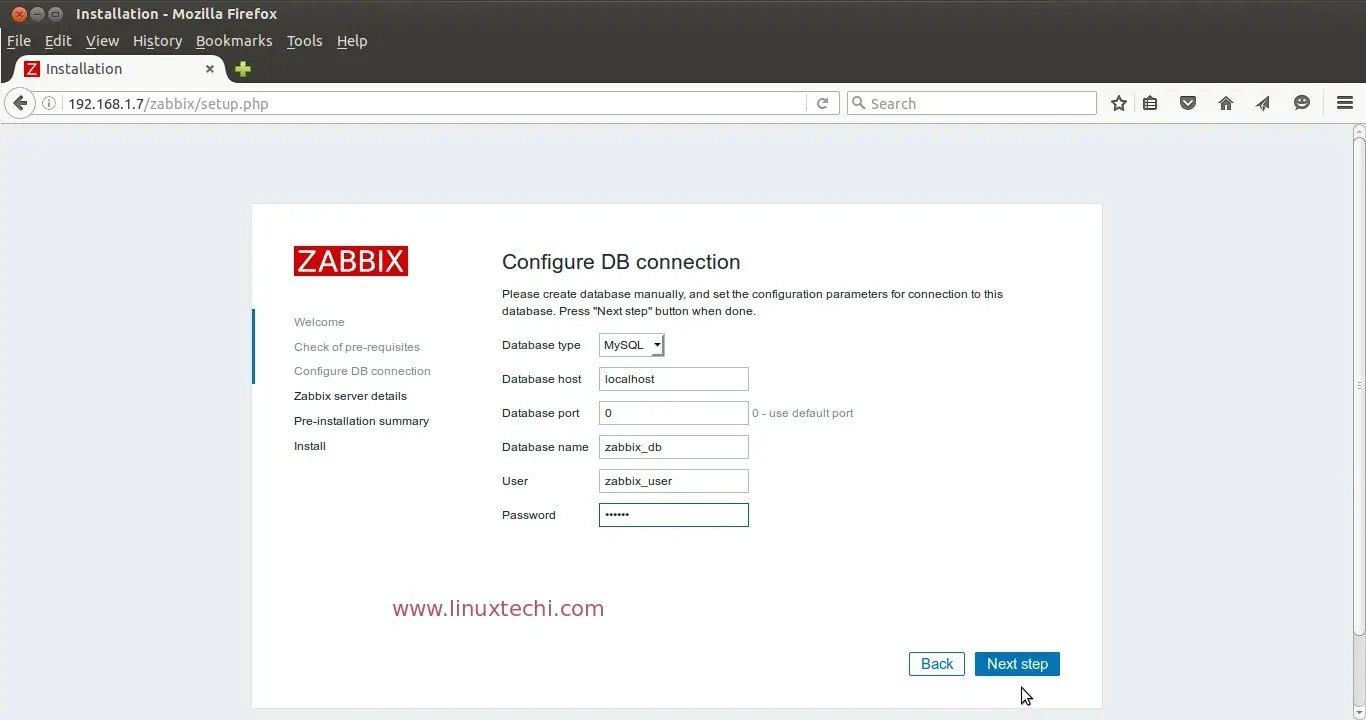Viewport: 1366px width, 720px height.
Task: Open the File menu
Action: (x=19, y=41)
